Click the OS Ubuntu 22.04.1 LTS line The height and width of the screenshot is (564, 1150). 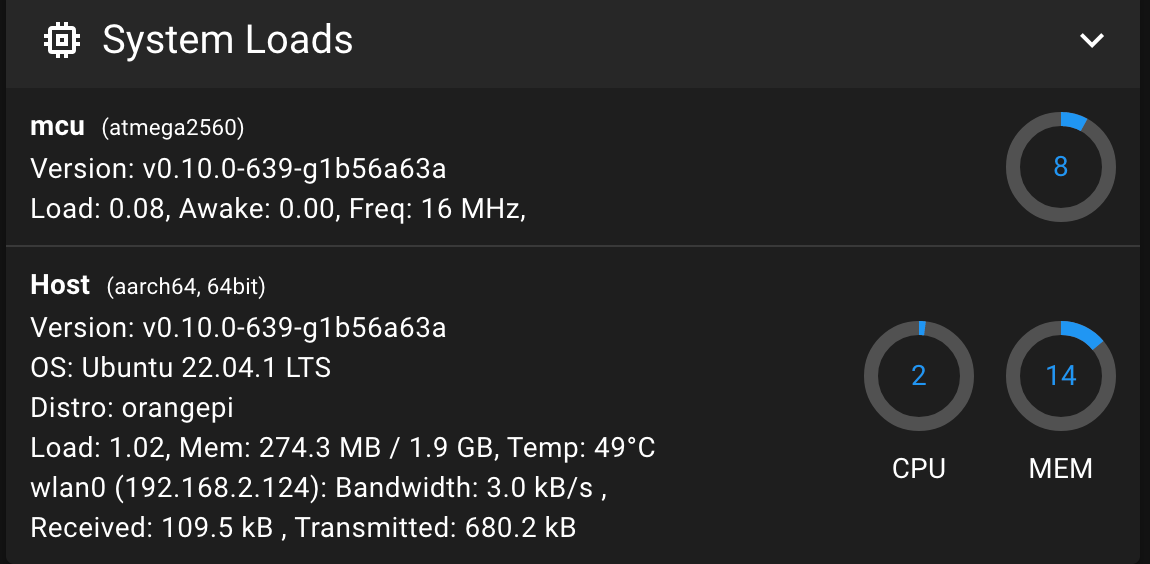[180, 367]
